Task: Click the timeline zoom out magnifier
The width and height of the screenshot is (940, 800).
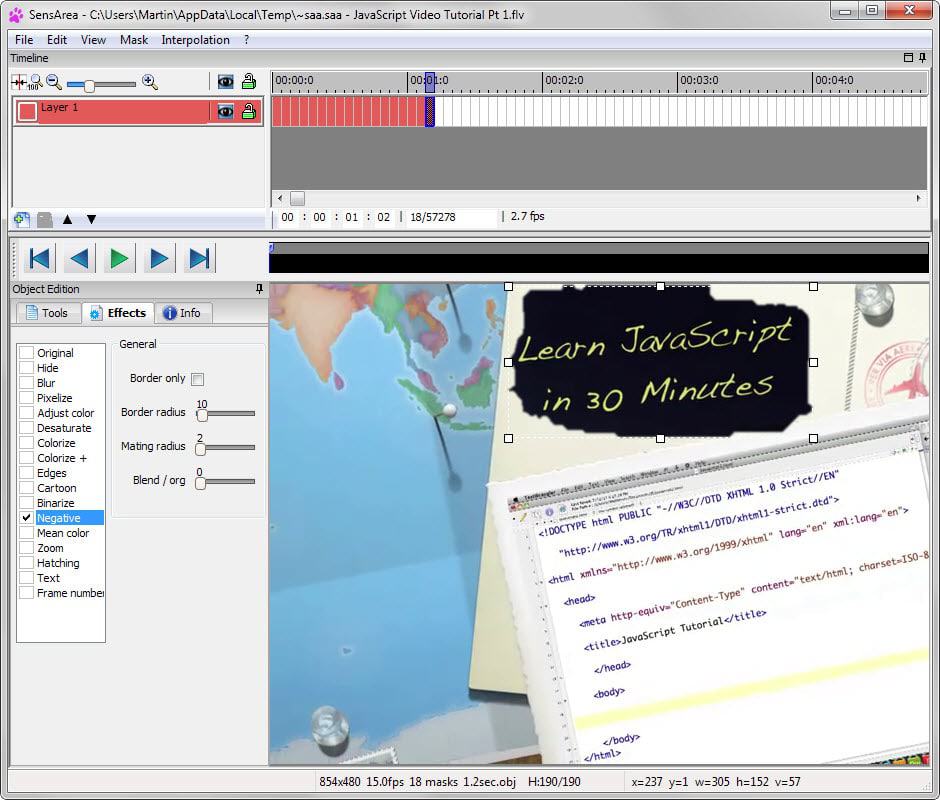Action: (54, 83)
